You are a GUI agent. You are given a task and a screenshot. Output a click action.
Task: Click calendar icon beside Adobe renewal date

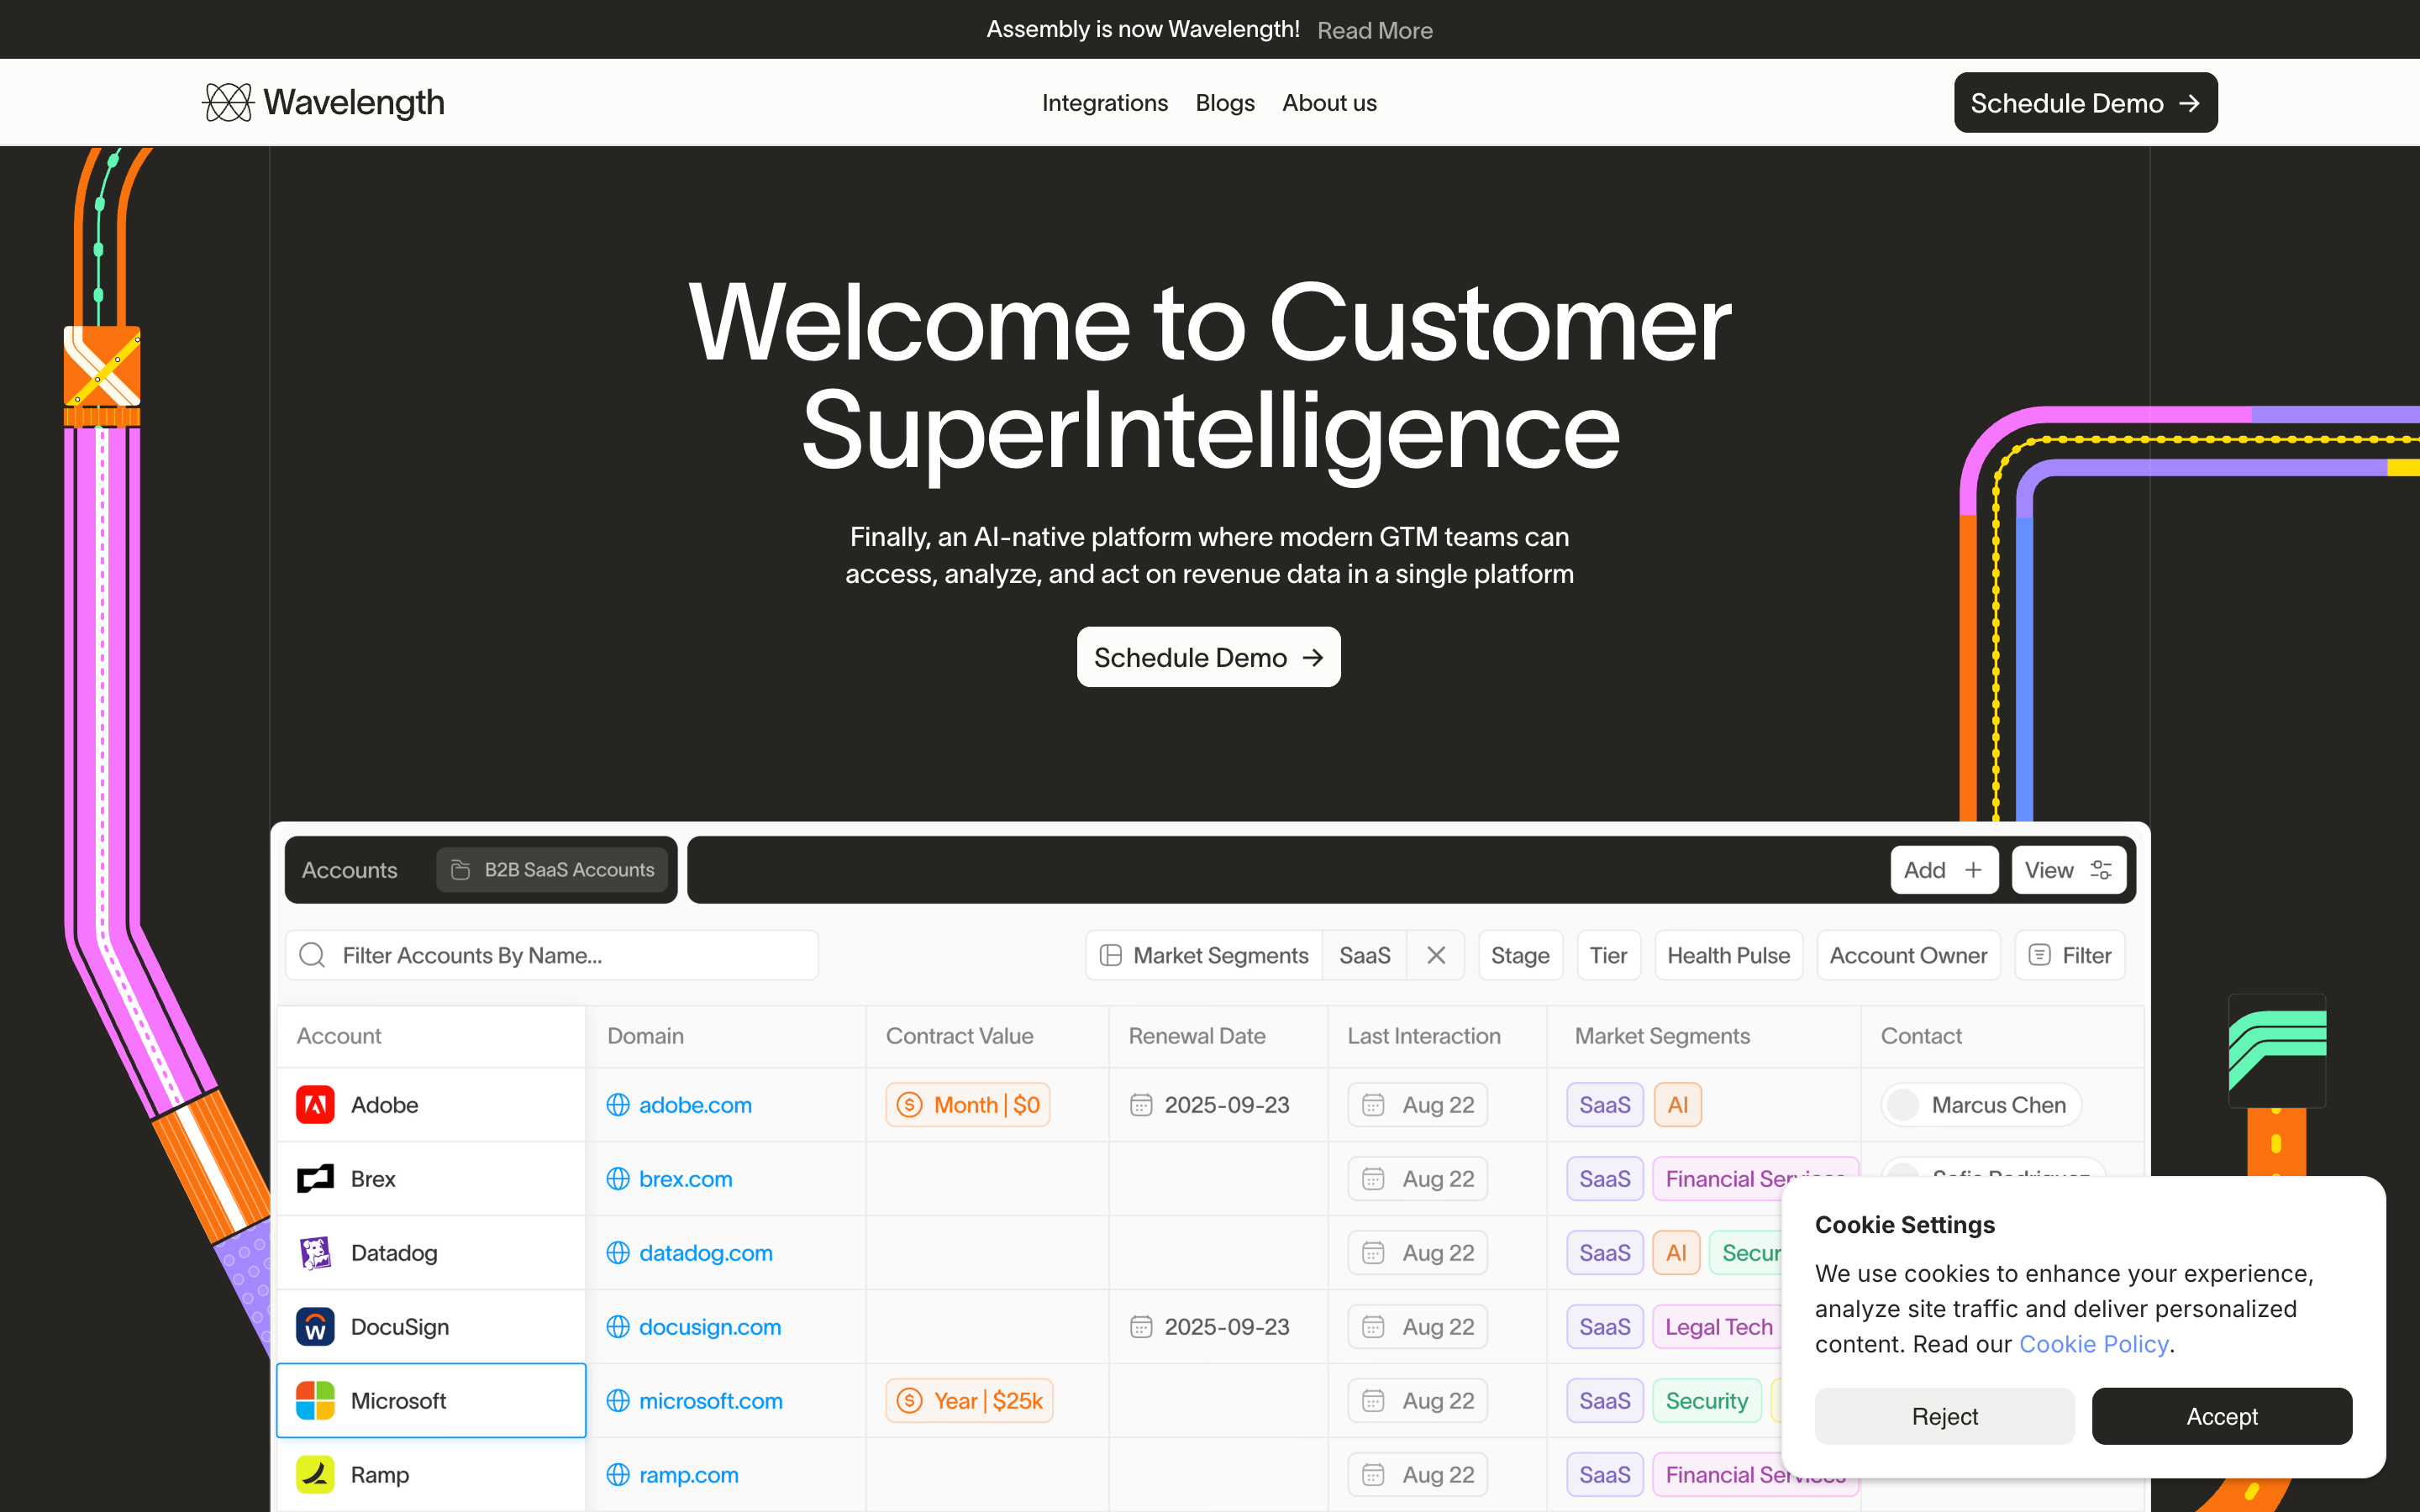click(1141, 1105)
